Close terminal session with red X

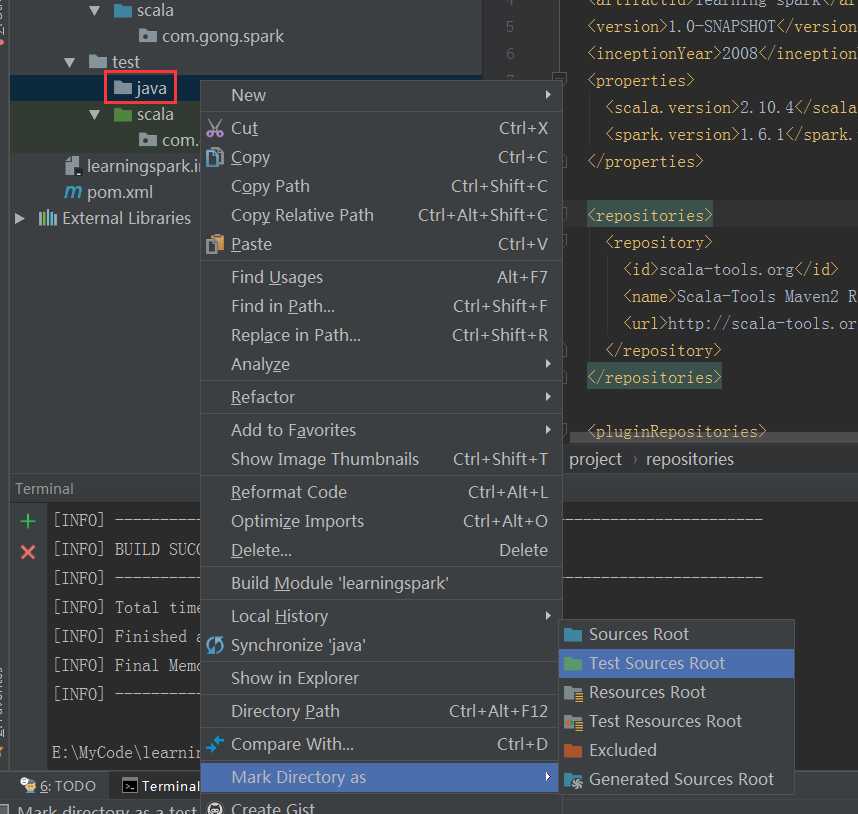pyautogui.click(x=28, y=551)
